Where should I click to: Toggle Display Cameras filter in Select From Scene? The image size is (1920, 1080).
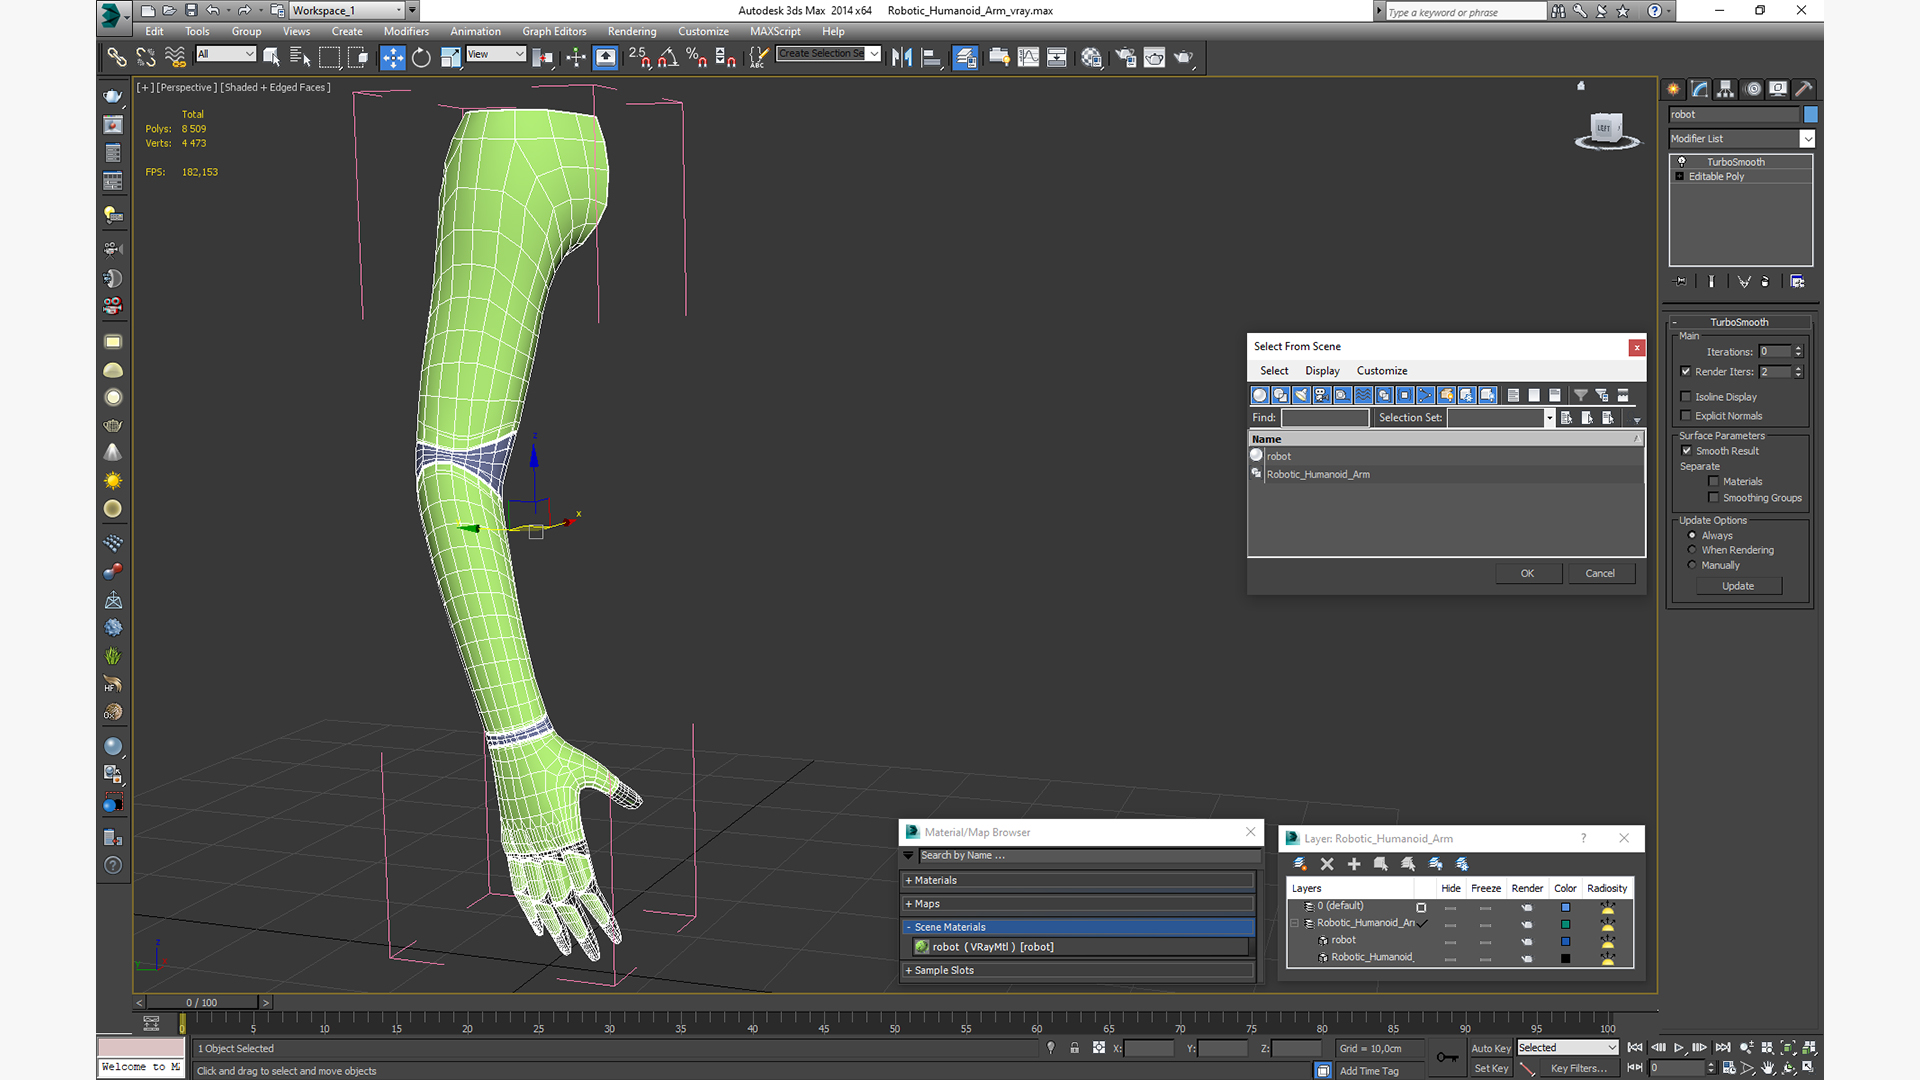tap(1322, 395)
